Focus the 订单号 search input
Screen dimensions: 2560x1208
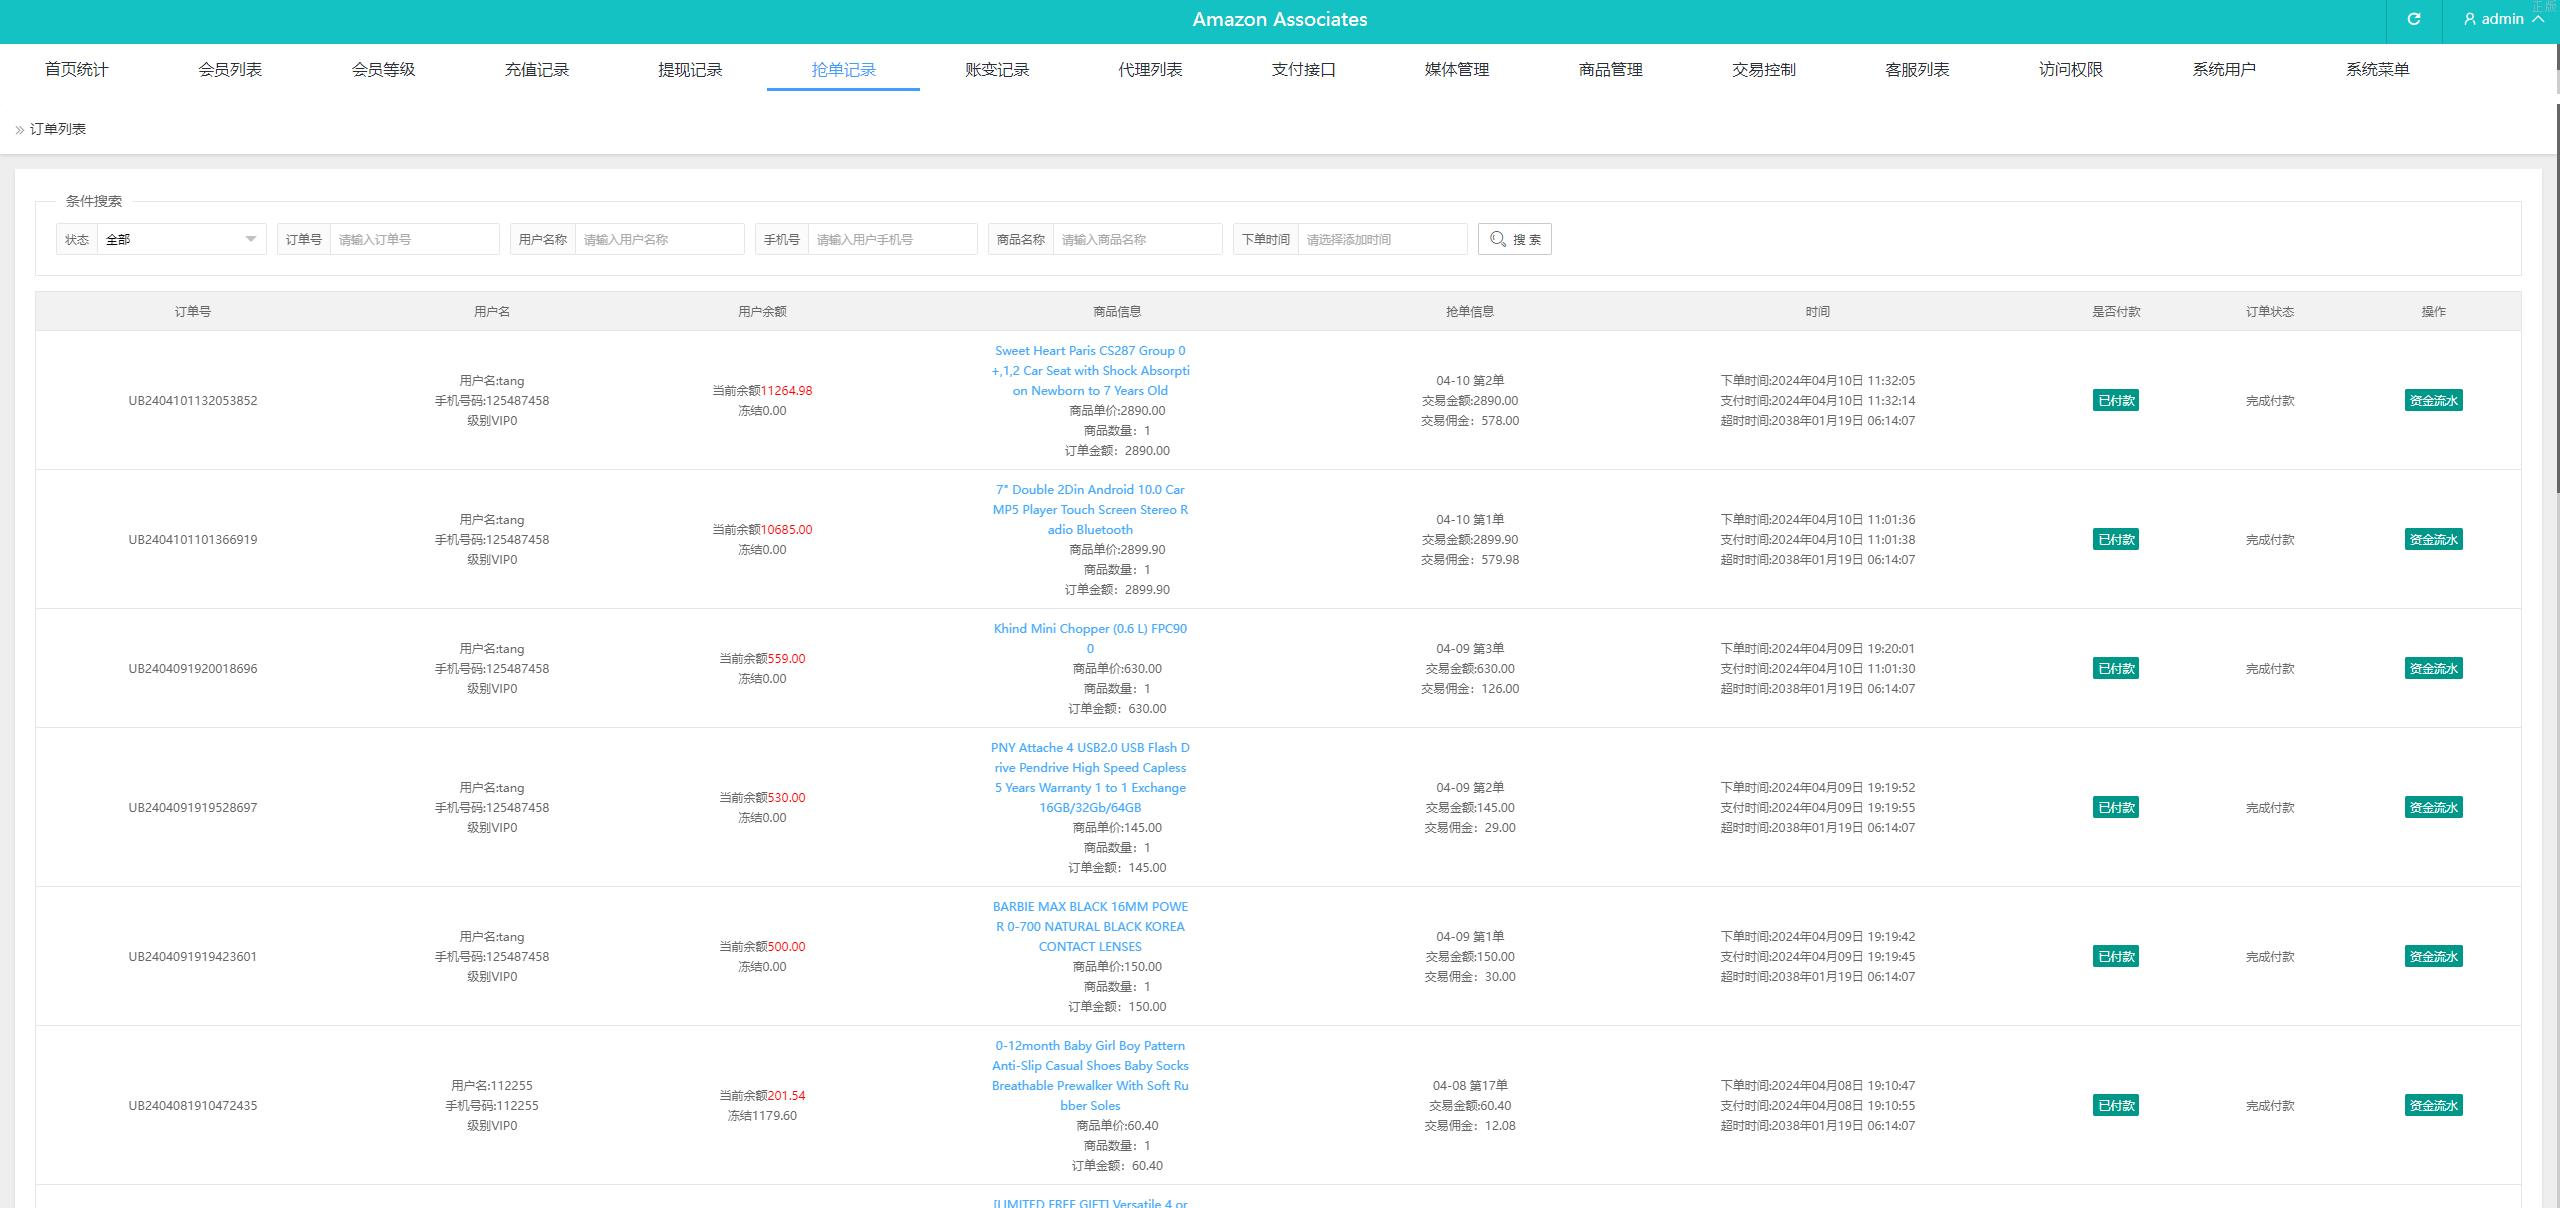pyautogui.click(x=414, y=239)
